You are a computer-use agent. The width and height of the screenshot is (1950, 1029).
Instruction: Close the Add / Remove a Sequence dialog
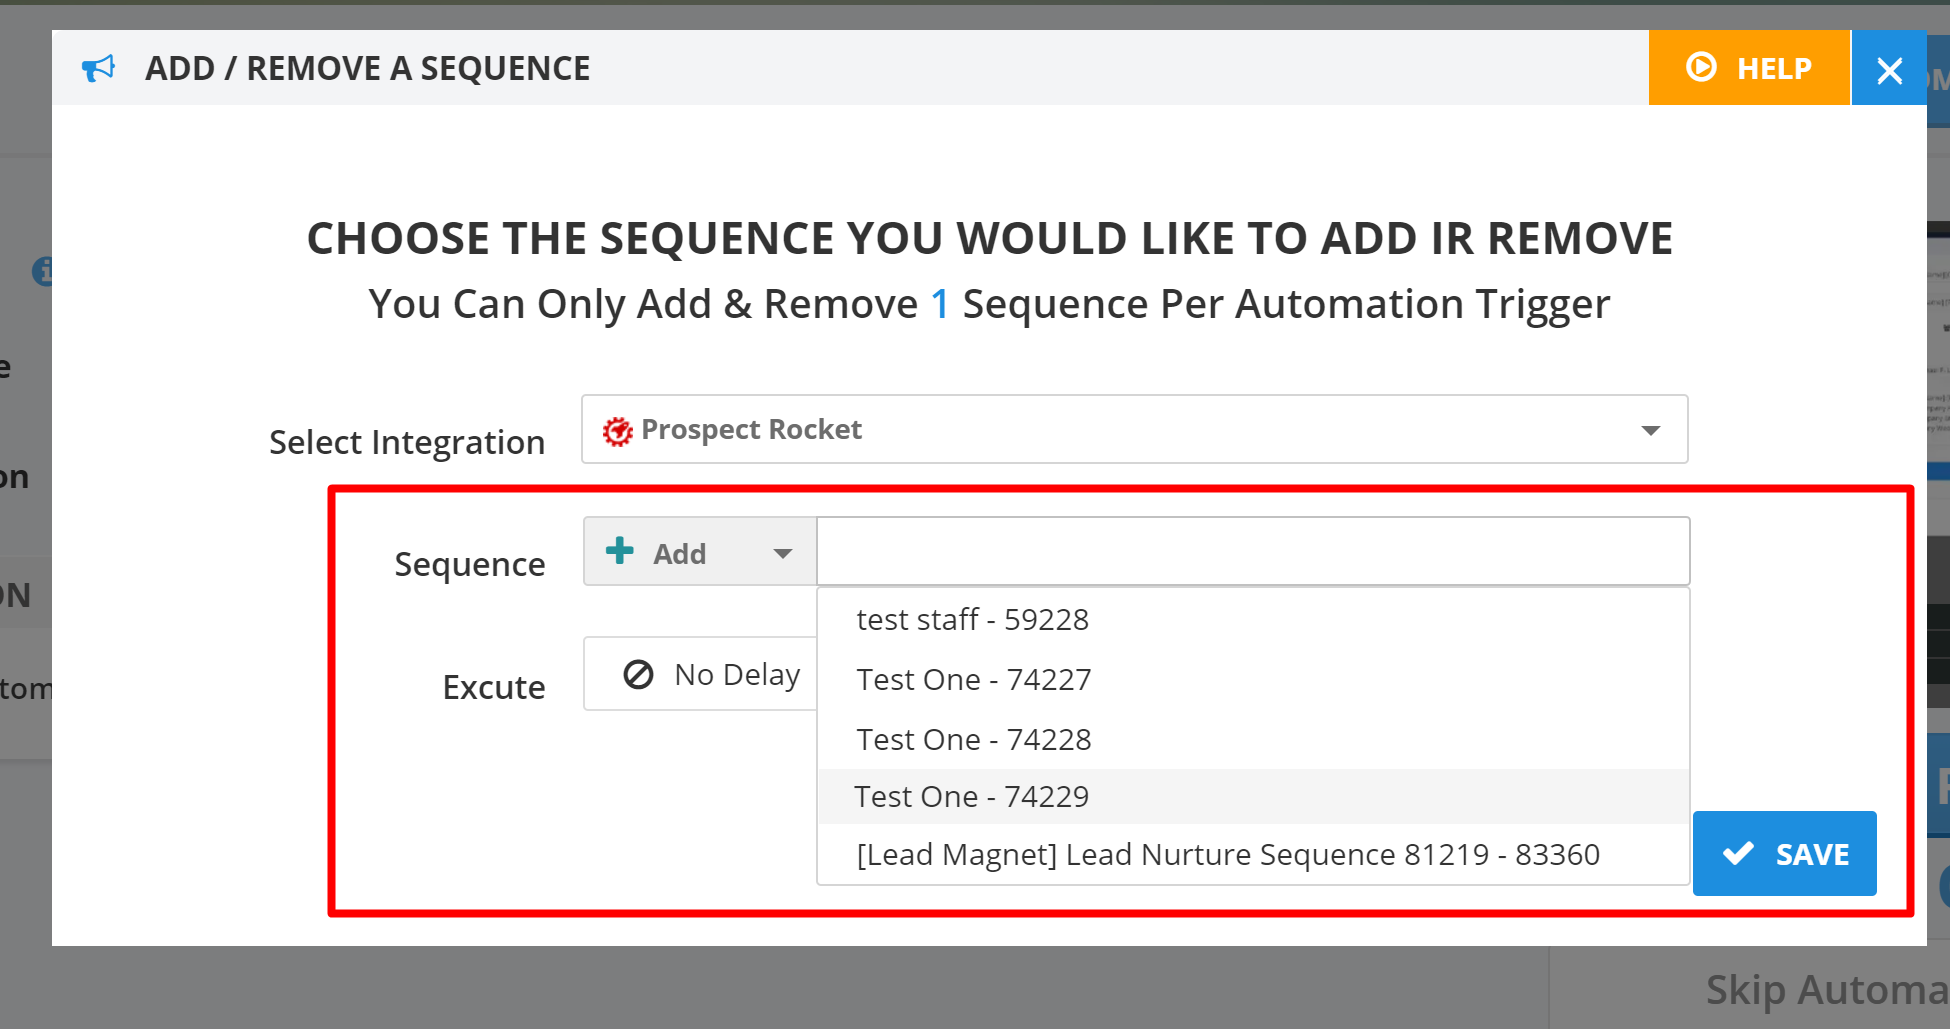1889,69
